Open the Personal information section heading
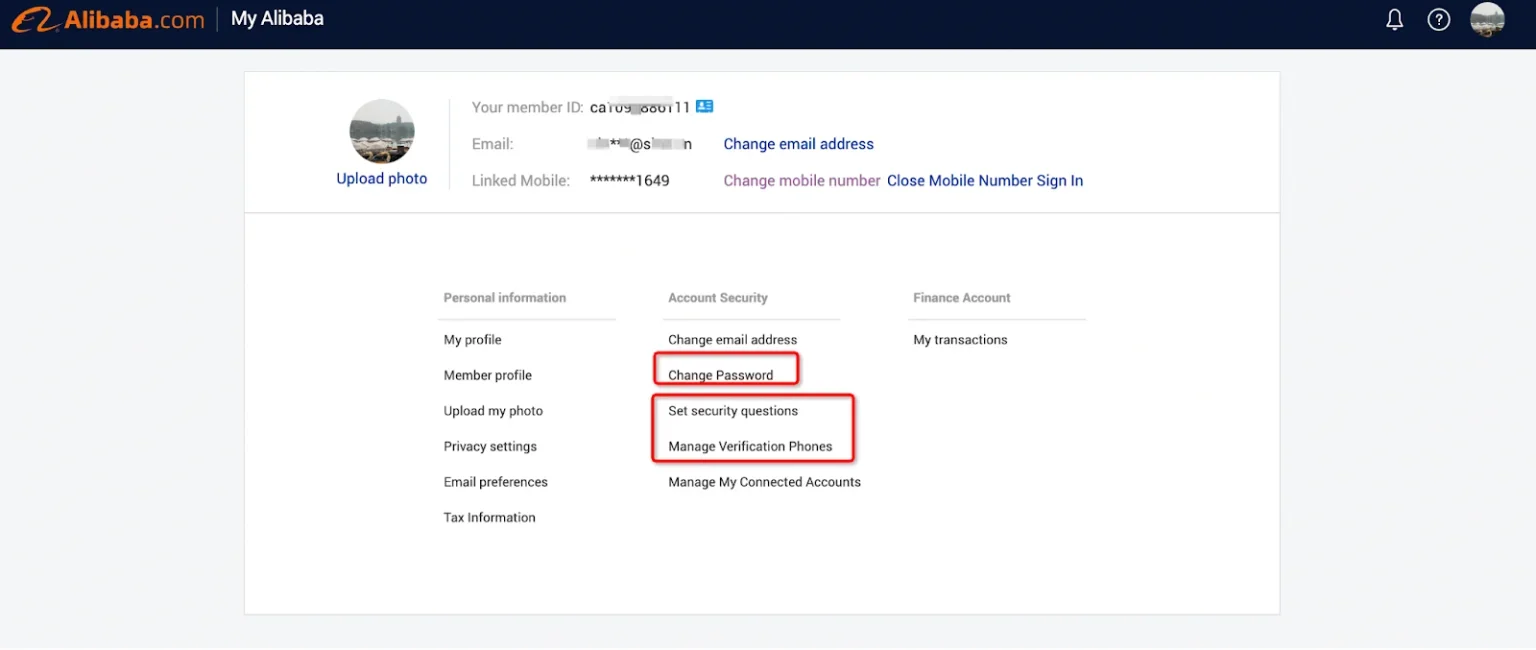Image resolution: width=1536 pixels, height=650 pixels. point(505,297)
